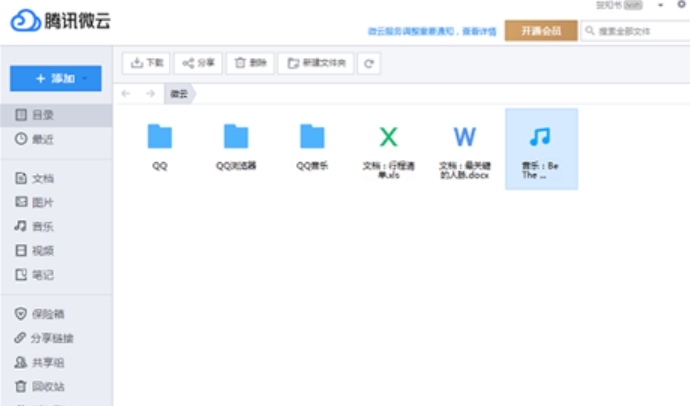Image resolution: width=690 pixels, height=406 pixels.
Task: Click the 开通会员 membership button
Action: coord(541,31)
